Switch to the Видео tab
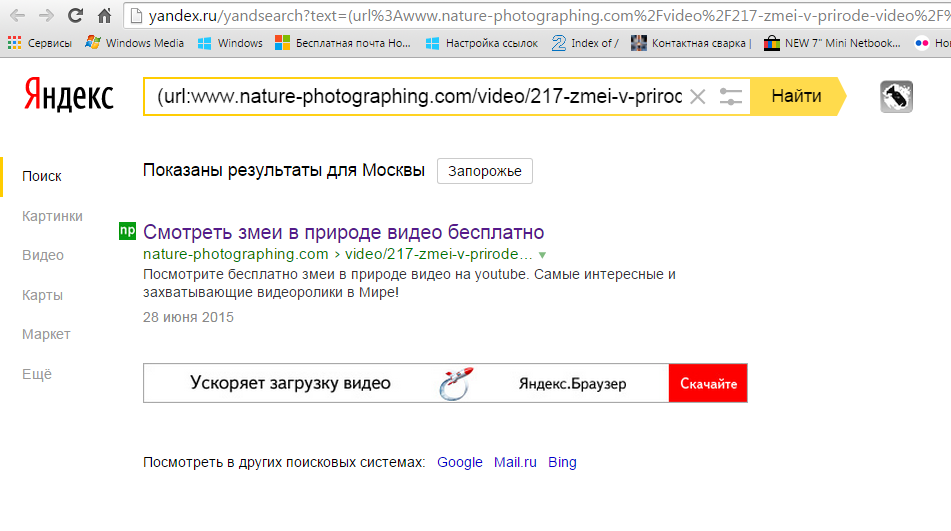Screen dimensions: 951x531 [42, 255]
